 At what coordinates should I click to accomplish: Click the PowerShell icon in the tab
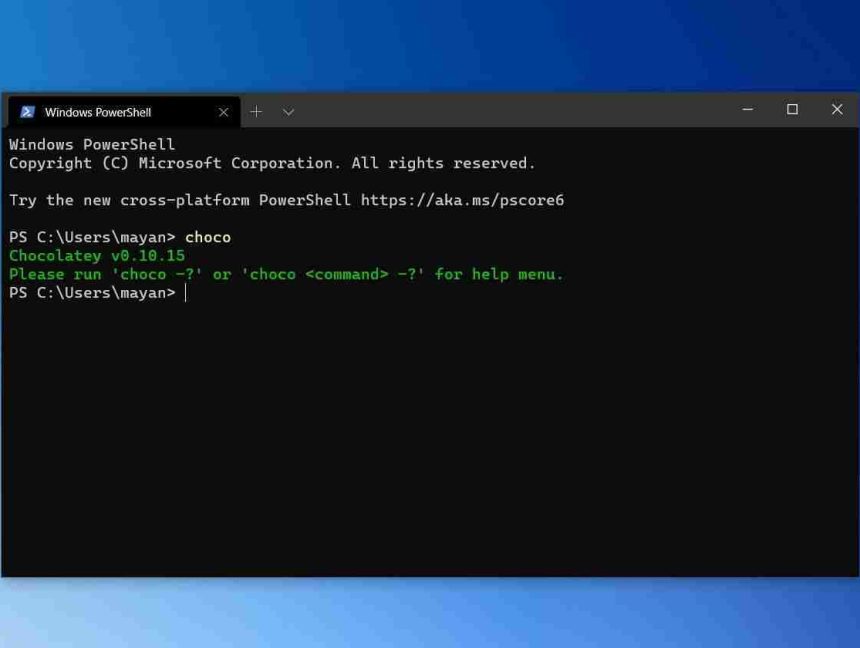pos(27,112)
